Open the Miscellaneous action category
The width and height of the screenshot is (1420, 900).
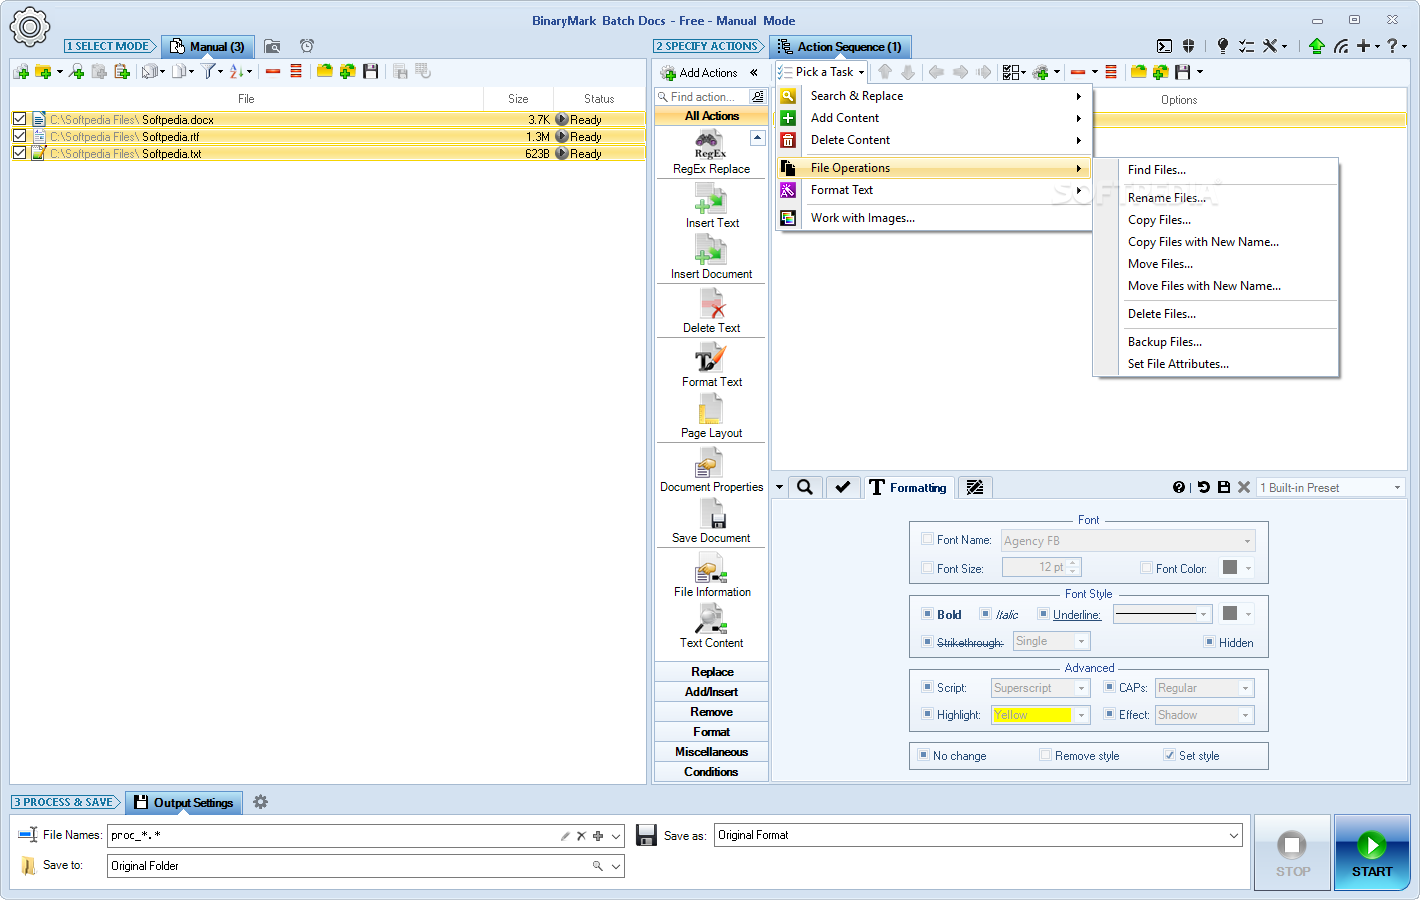coord(711,752)
